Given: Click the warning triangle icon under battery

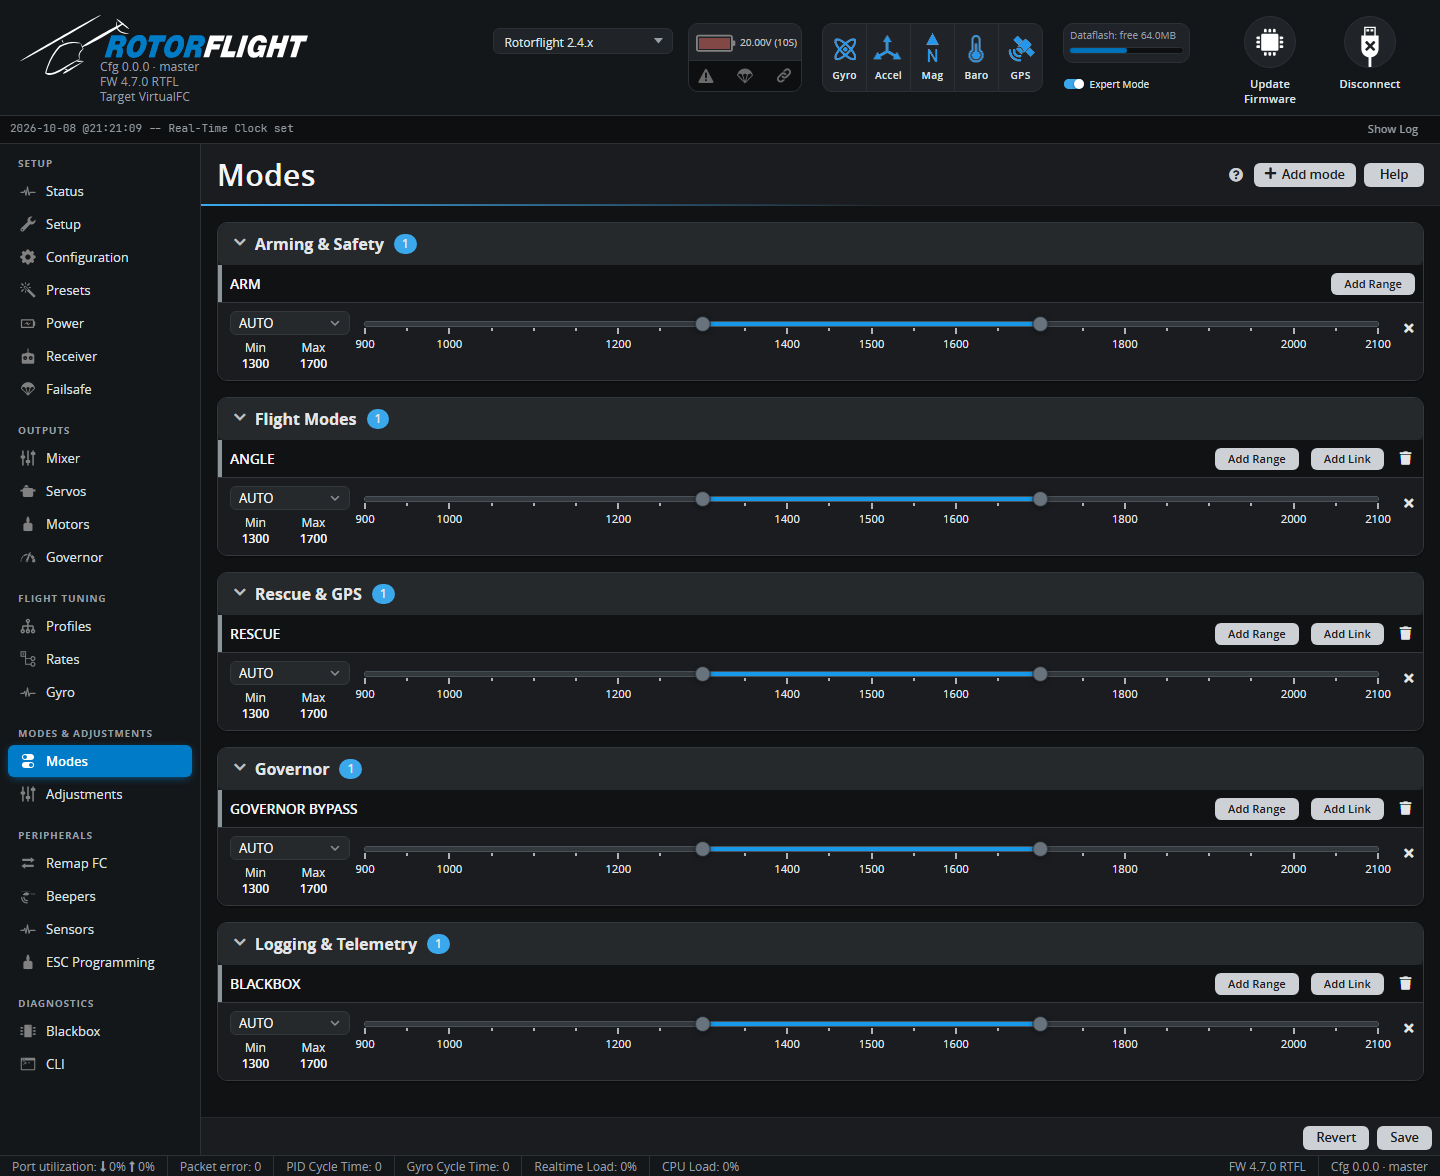Looking at the screenshot, I should (706, 76).
